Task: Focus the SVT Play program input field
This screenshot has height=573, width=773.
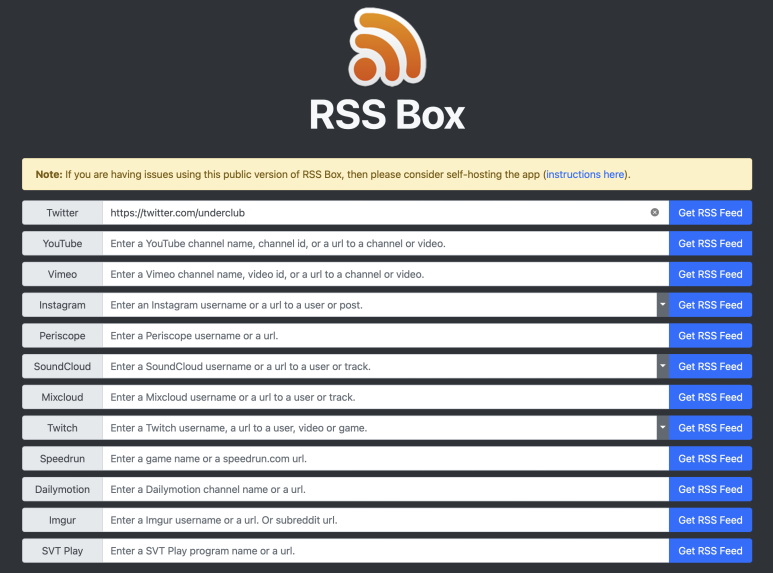Action: click(x=386, y=551)
